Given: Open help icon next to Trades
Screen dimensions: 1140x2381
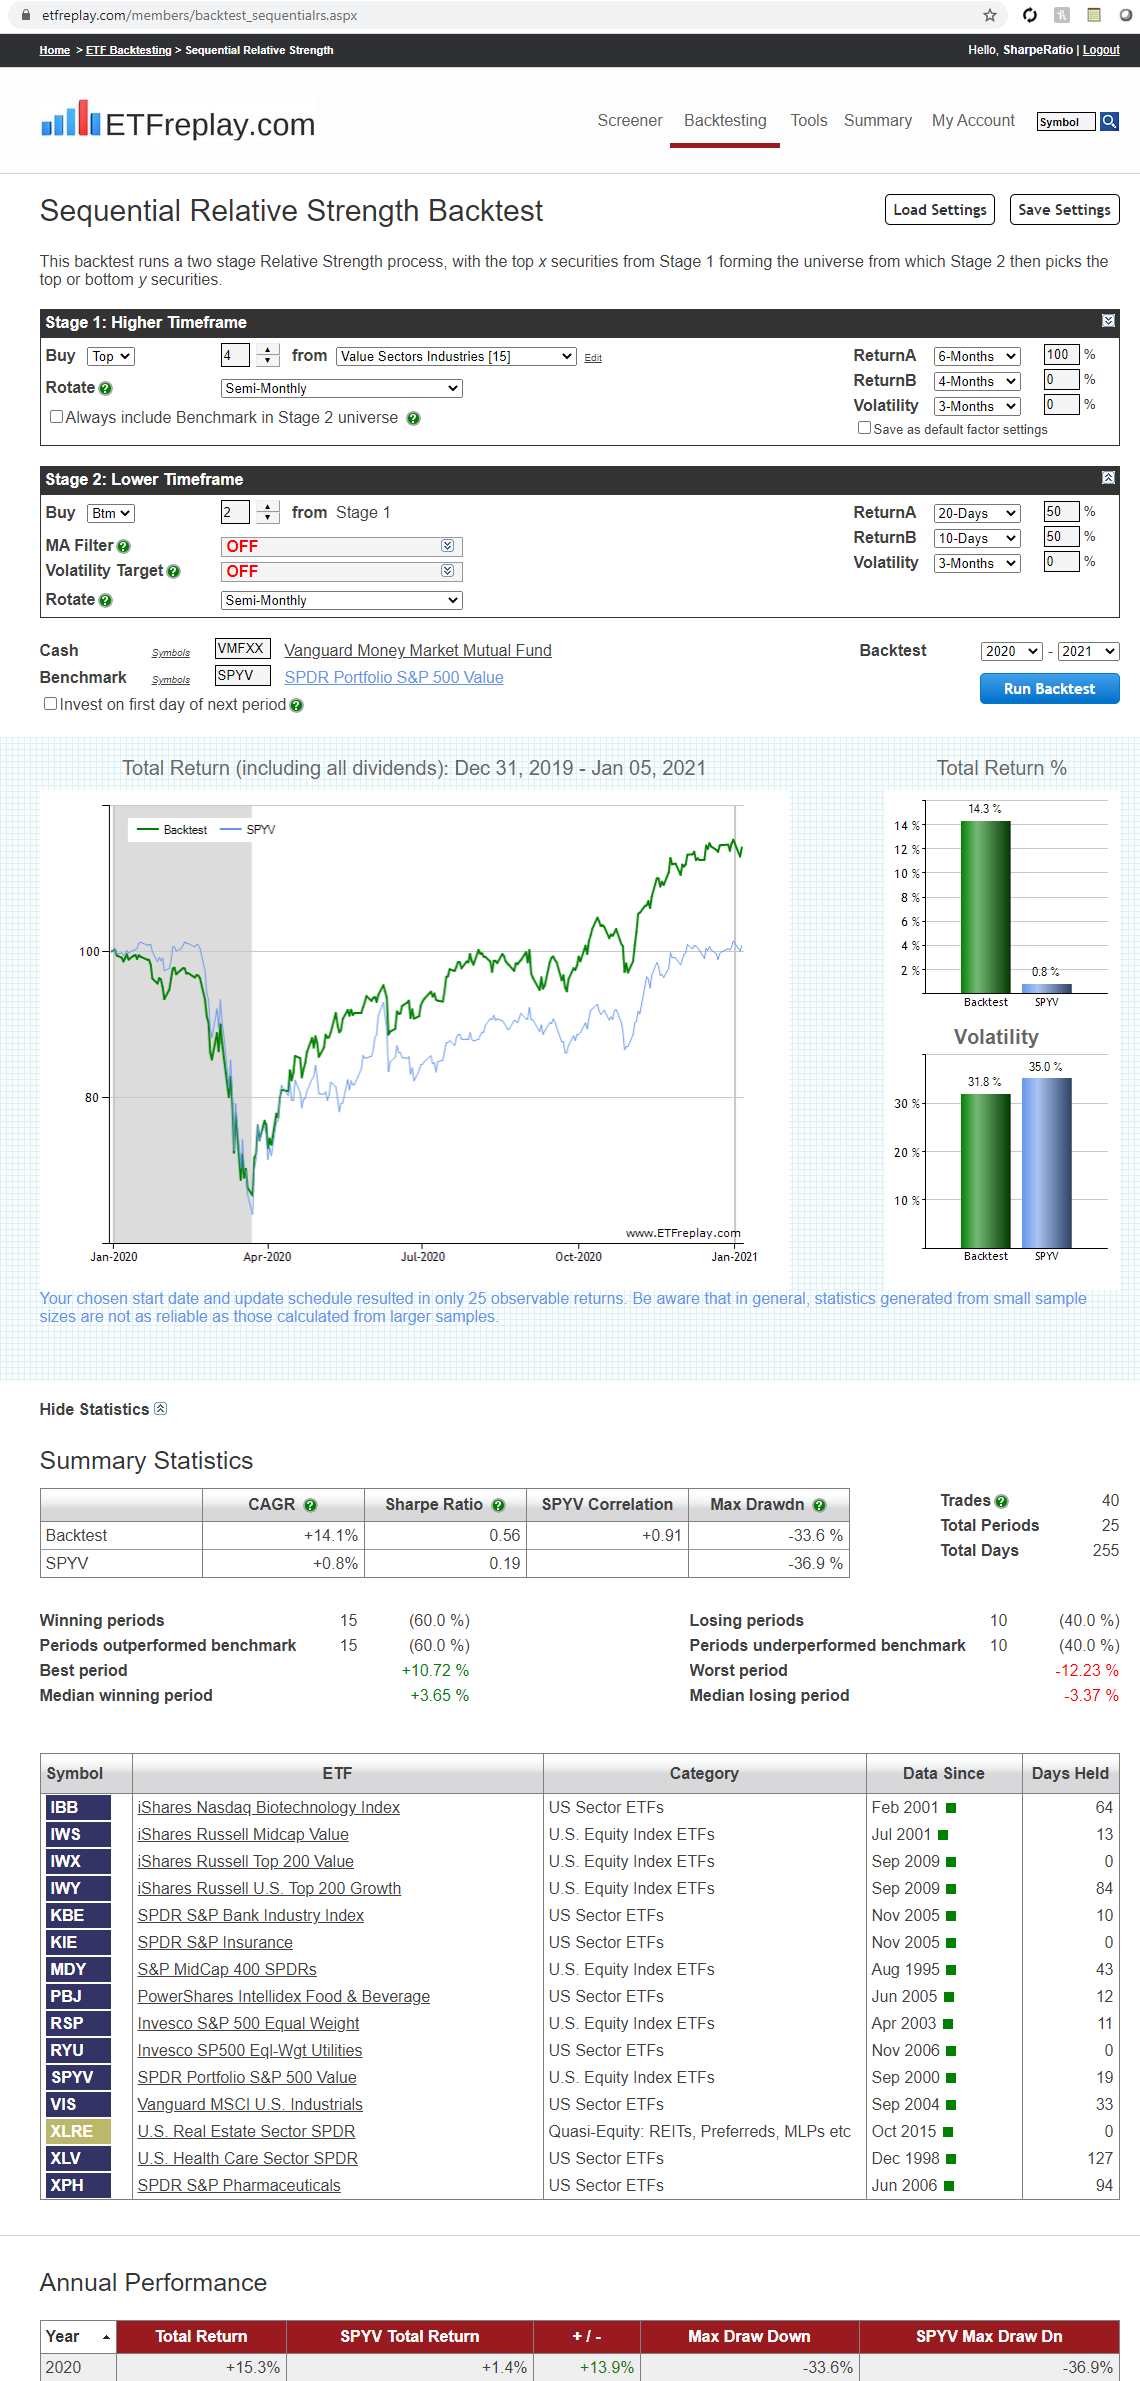Looking at the screenshot, I should [x=1002, y=1501].
